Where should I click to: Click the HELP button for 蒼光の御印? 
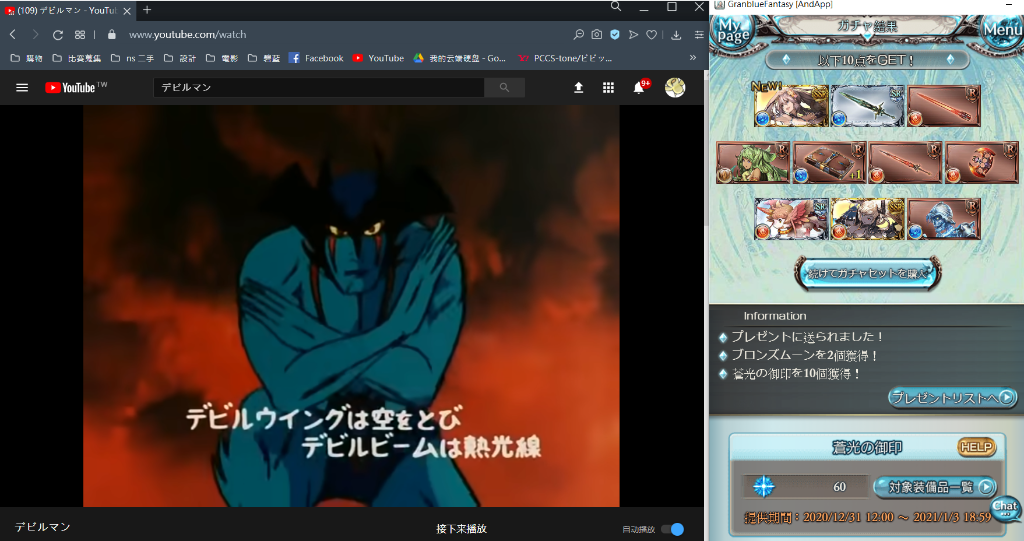976,447
